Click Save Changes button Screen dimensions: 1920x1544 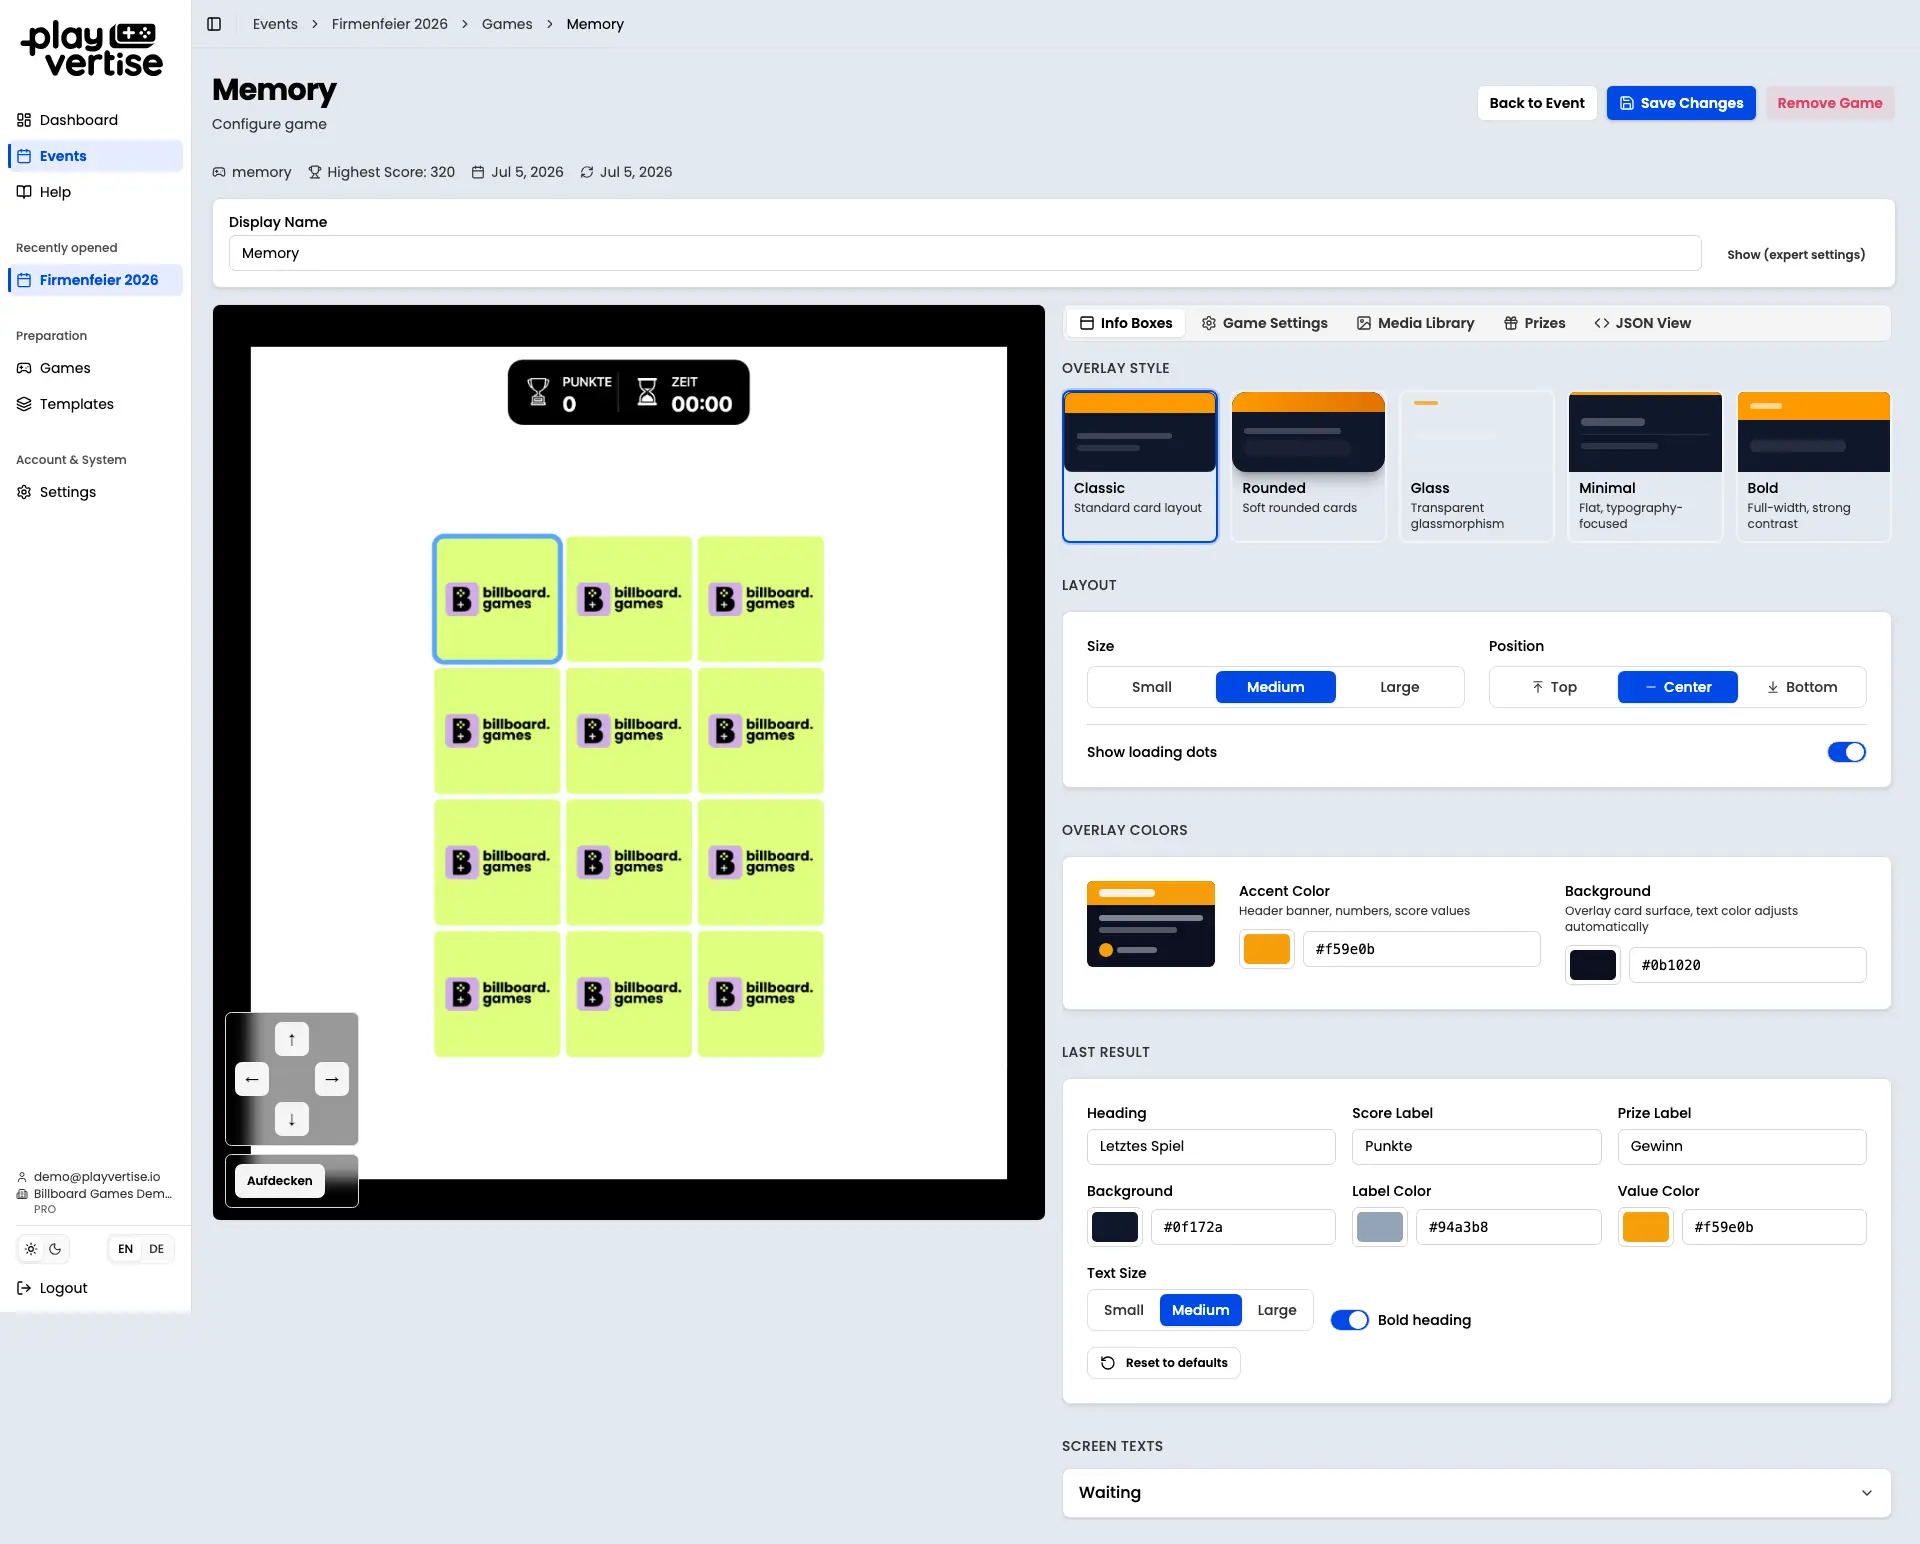point(1681,103)
